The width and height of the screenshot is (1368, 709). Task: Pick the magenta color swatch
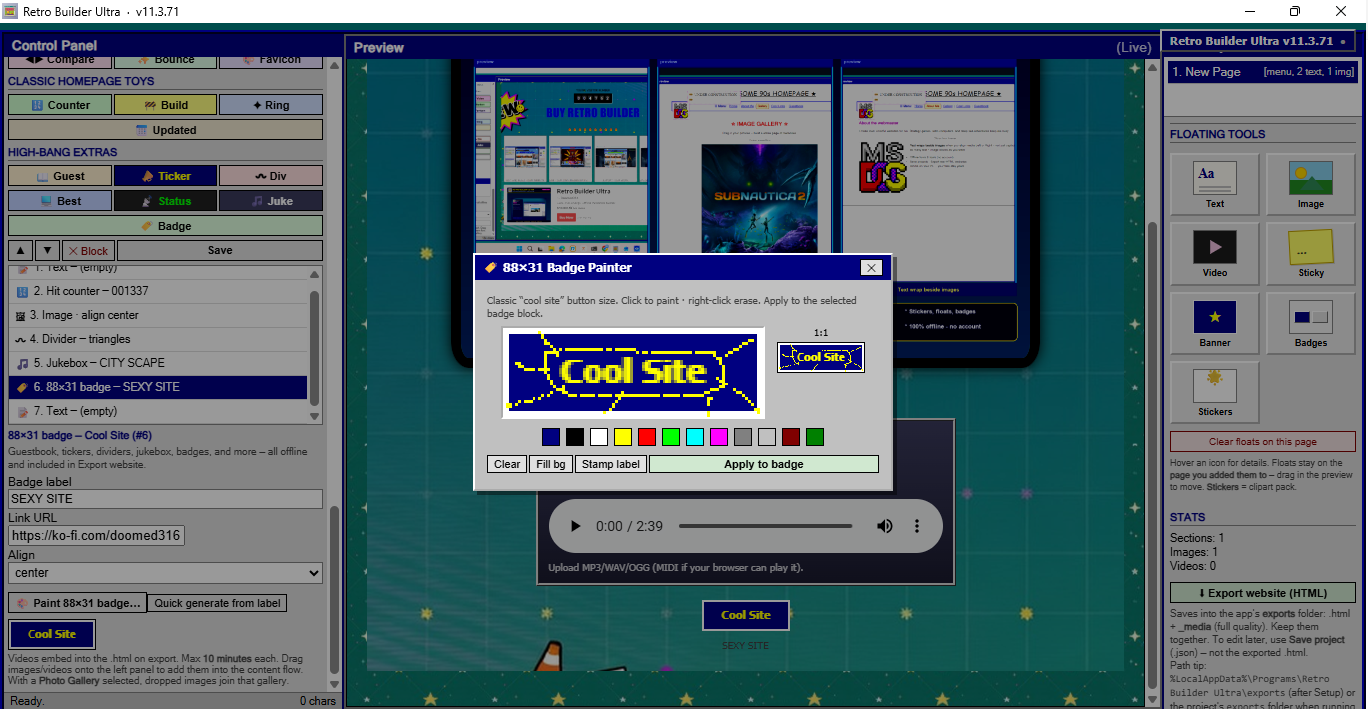[x=719, y=437]
